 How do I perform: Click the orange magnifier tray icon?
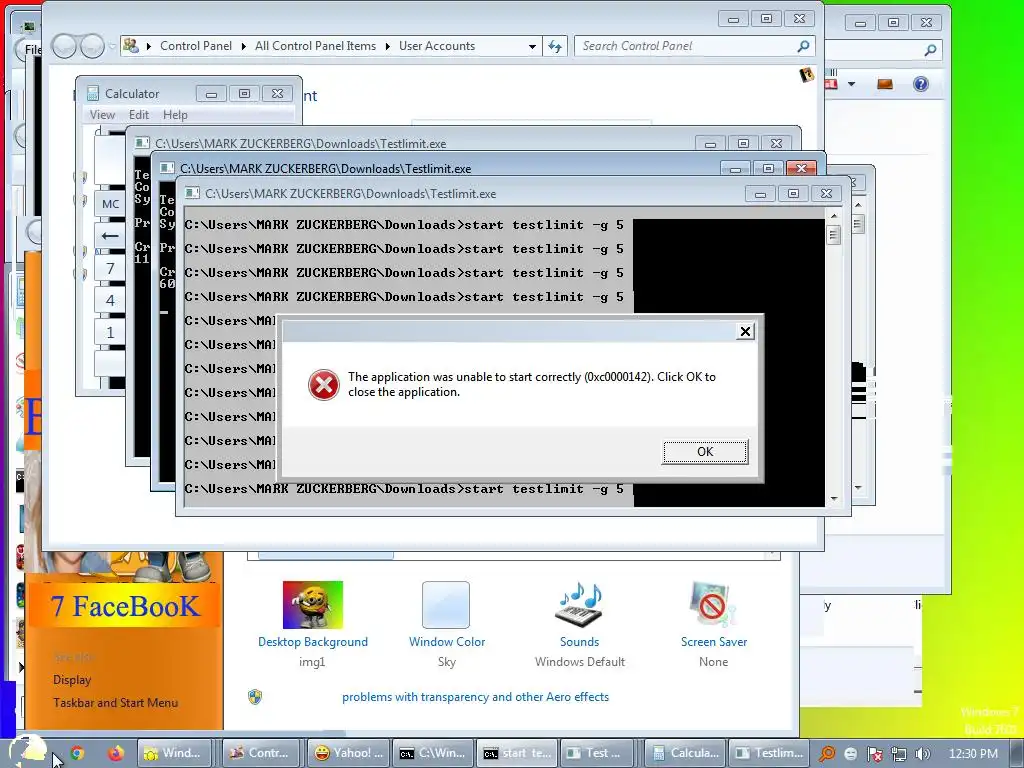click(x=827, y=754)
